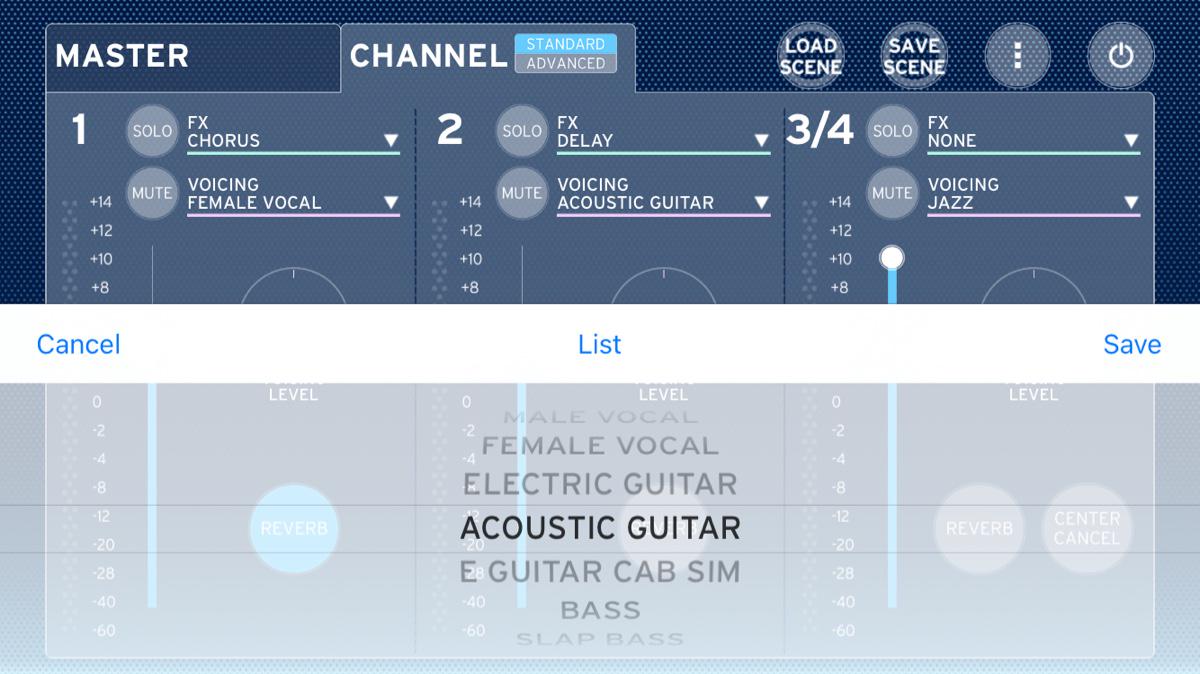The height and width of the screenshot is (674, 1200).
Task: Click the Save Scene round button
Action: pos(913,56)
